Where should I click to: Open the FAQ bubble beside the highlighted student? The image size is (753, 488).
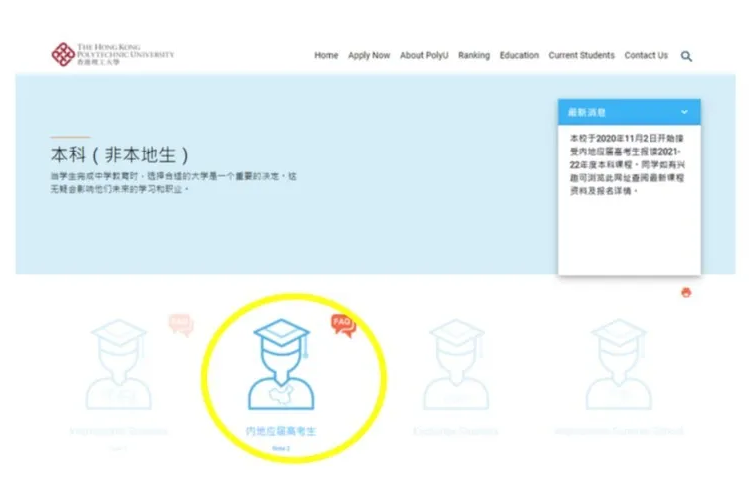[343, 323]
